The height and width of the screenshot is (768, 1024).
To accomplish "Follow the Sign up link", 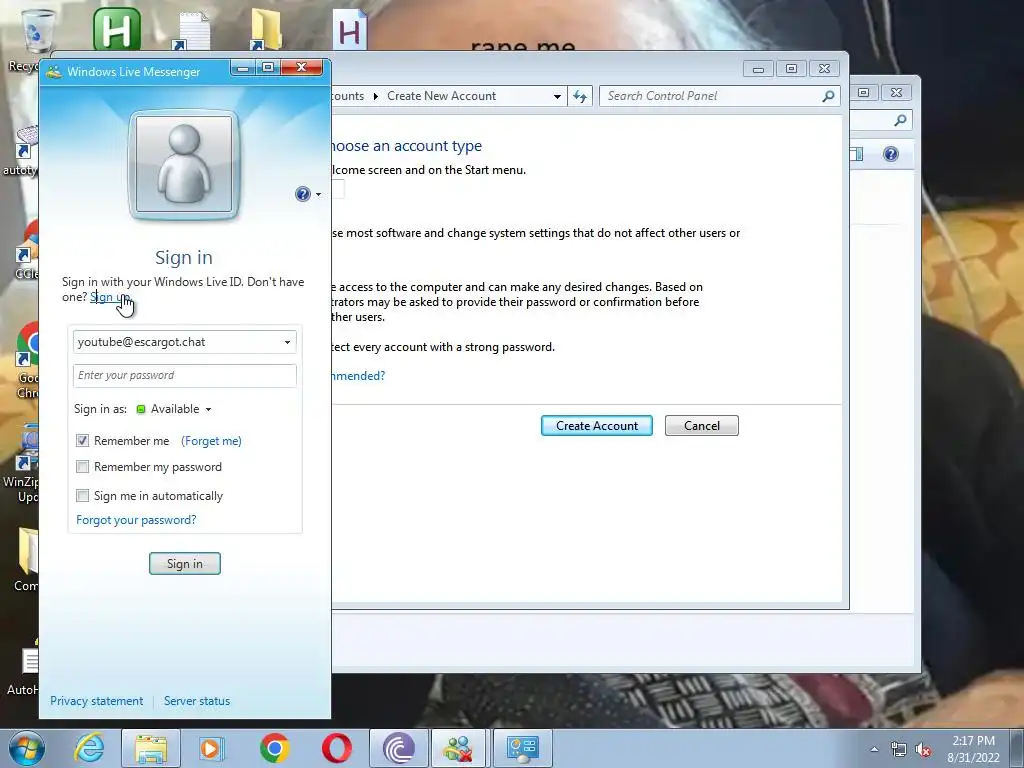I will pyautogui.click(x=110, y=297).
